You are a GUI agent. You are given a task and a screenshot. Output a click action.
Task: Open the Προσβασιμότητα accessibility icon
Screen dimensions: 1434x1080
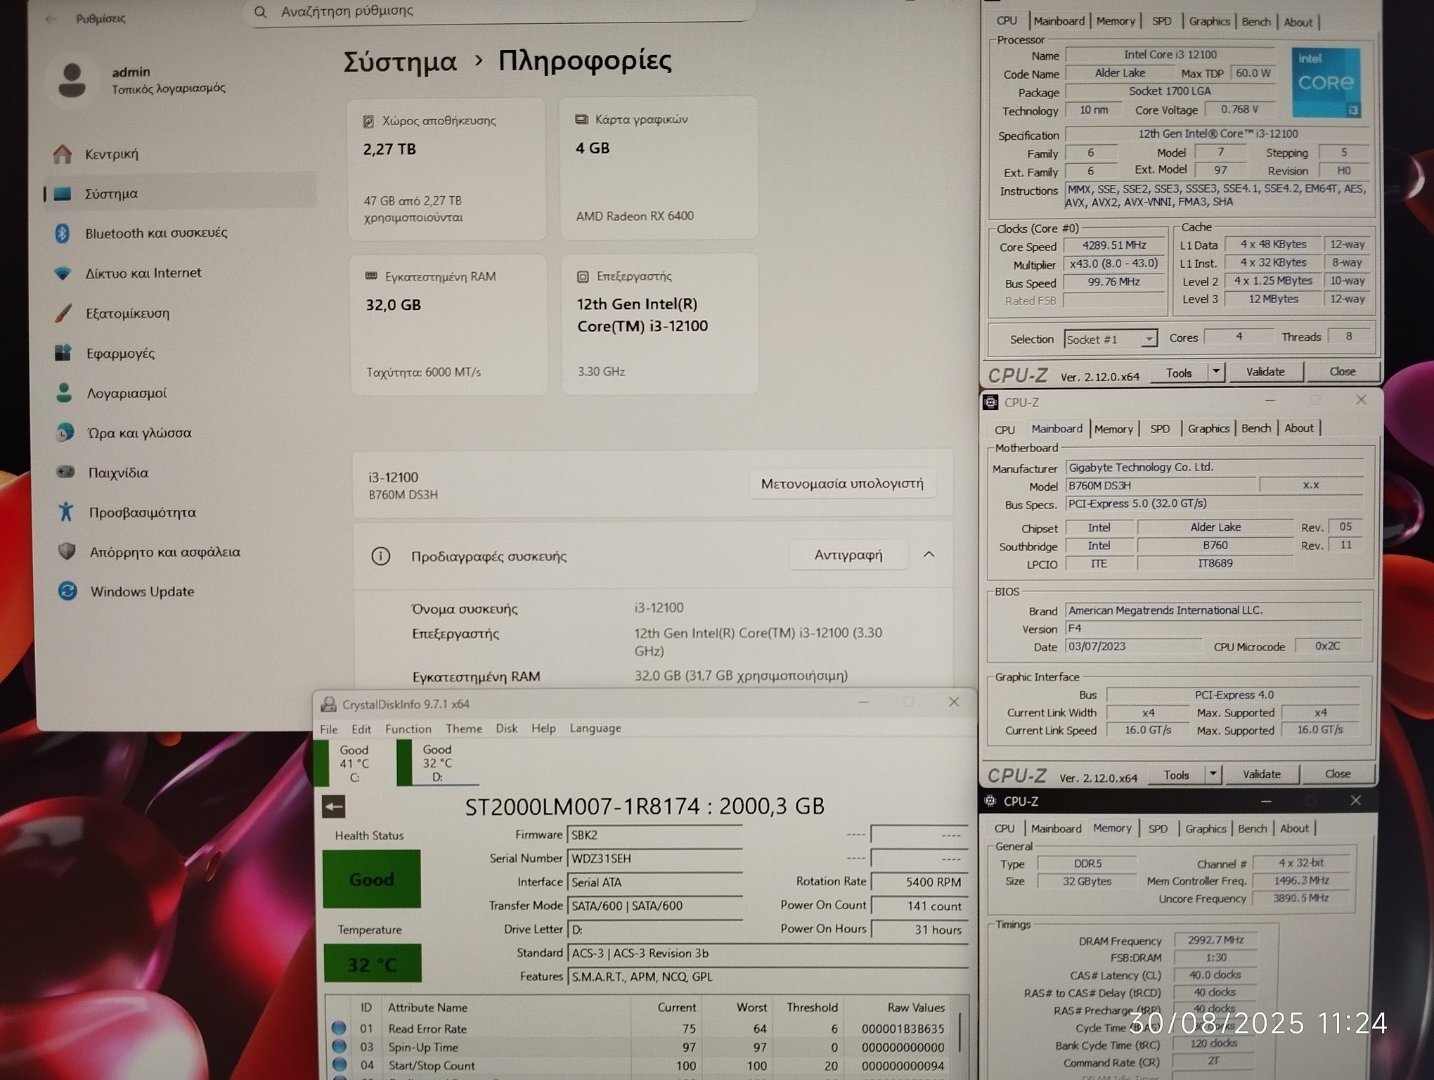(66, 512)
